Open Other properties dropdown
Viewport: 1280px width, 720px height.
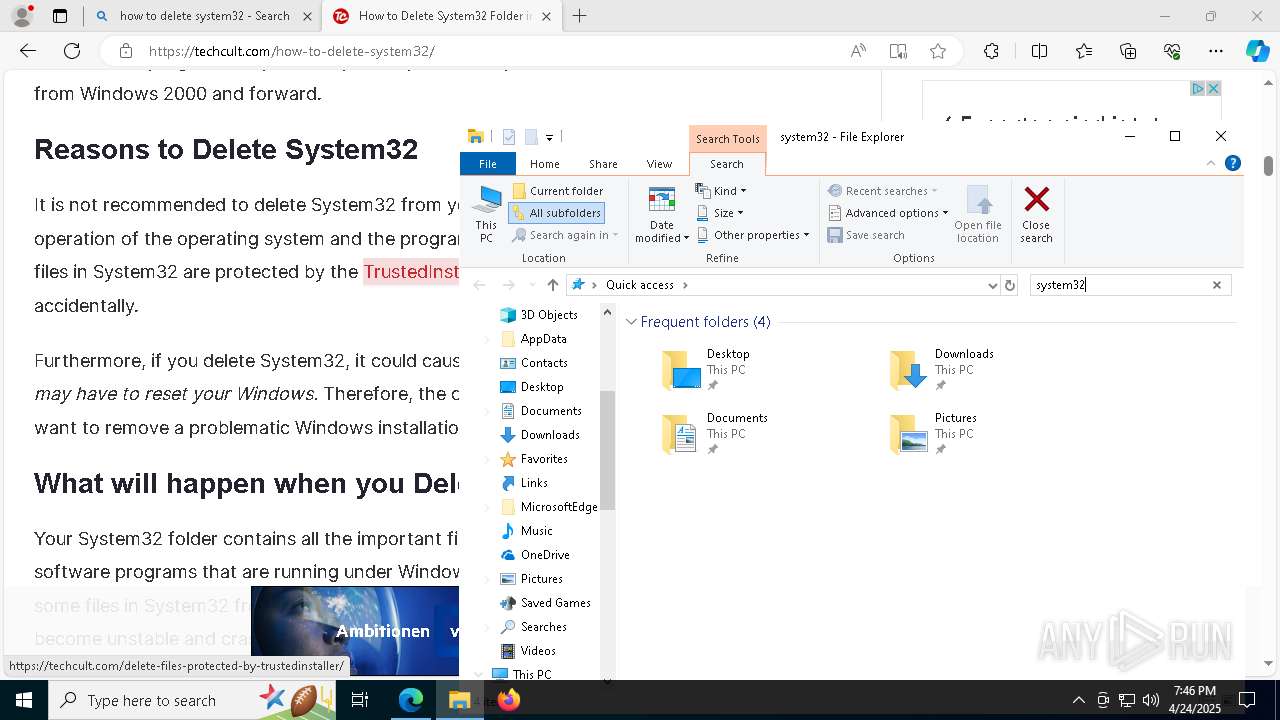pyautogui.click(x=753, y=235)
